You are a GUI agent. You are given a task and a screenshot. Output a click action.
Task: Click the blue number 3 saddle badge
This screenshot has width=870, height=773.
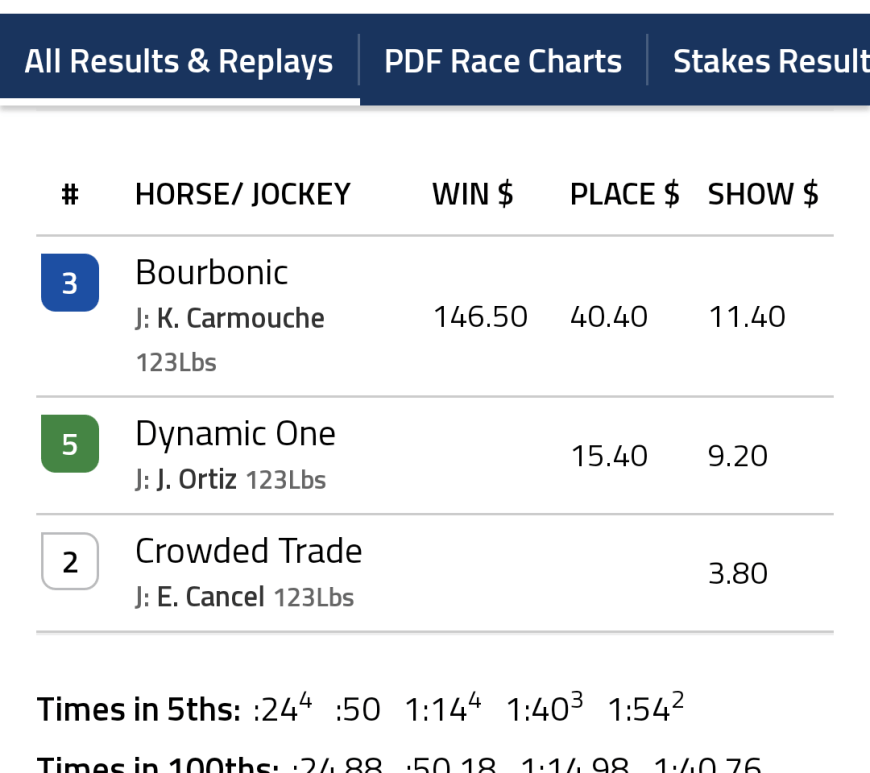[70, 283]
